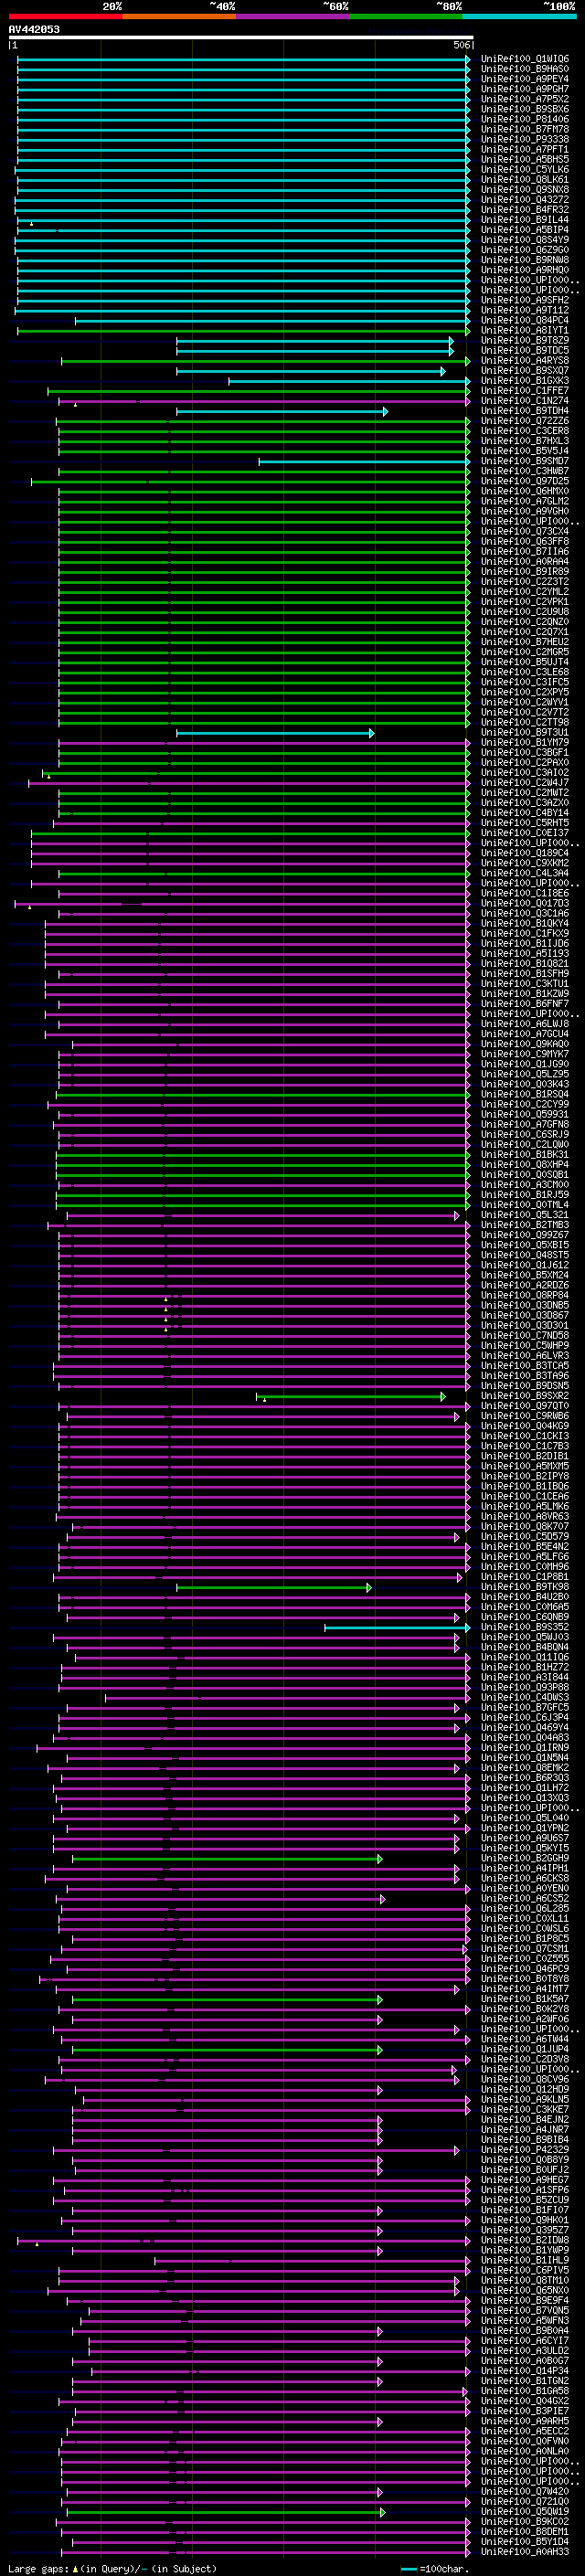Click the cyan alignment bar for UniRef100_B9T8Z9
The width and height of the screenshot is (585, 2576).
[315, 341]
